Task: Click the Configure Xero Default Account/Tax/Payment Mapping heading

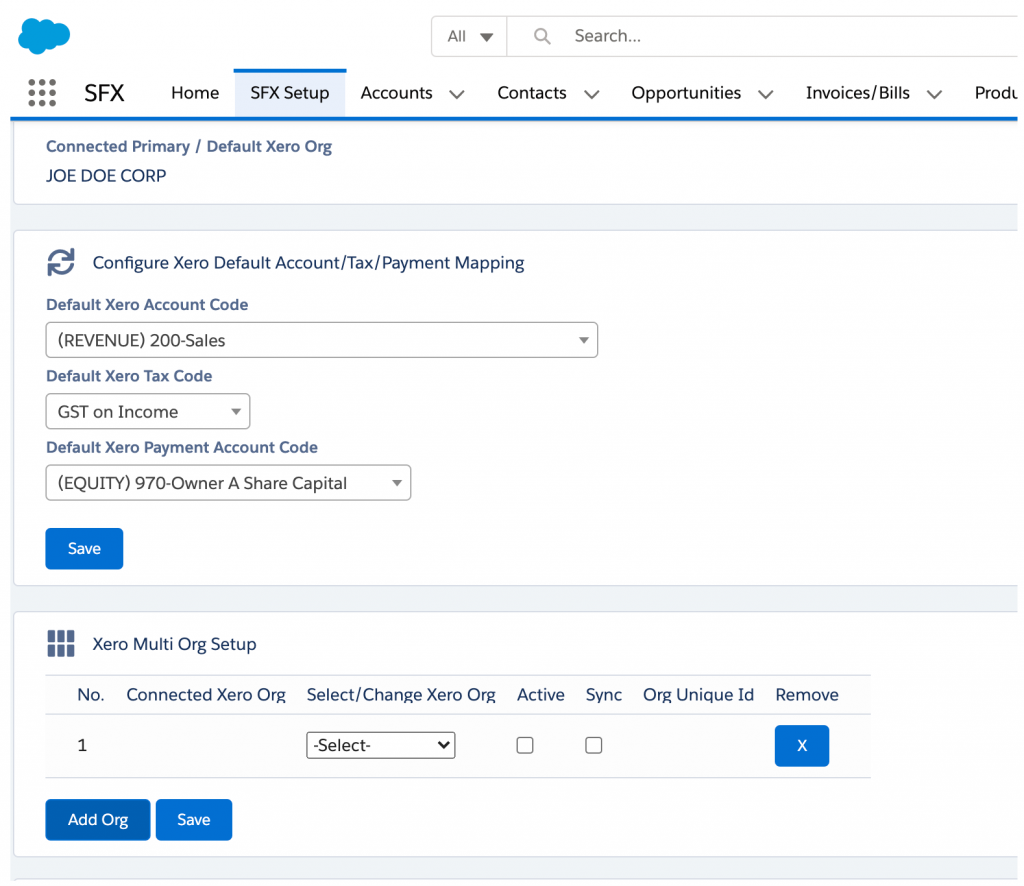Action: point(308,262)
